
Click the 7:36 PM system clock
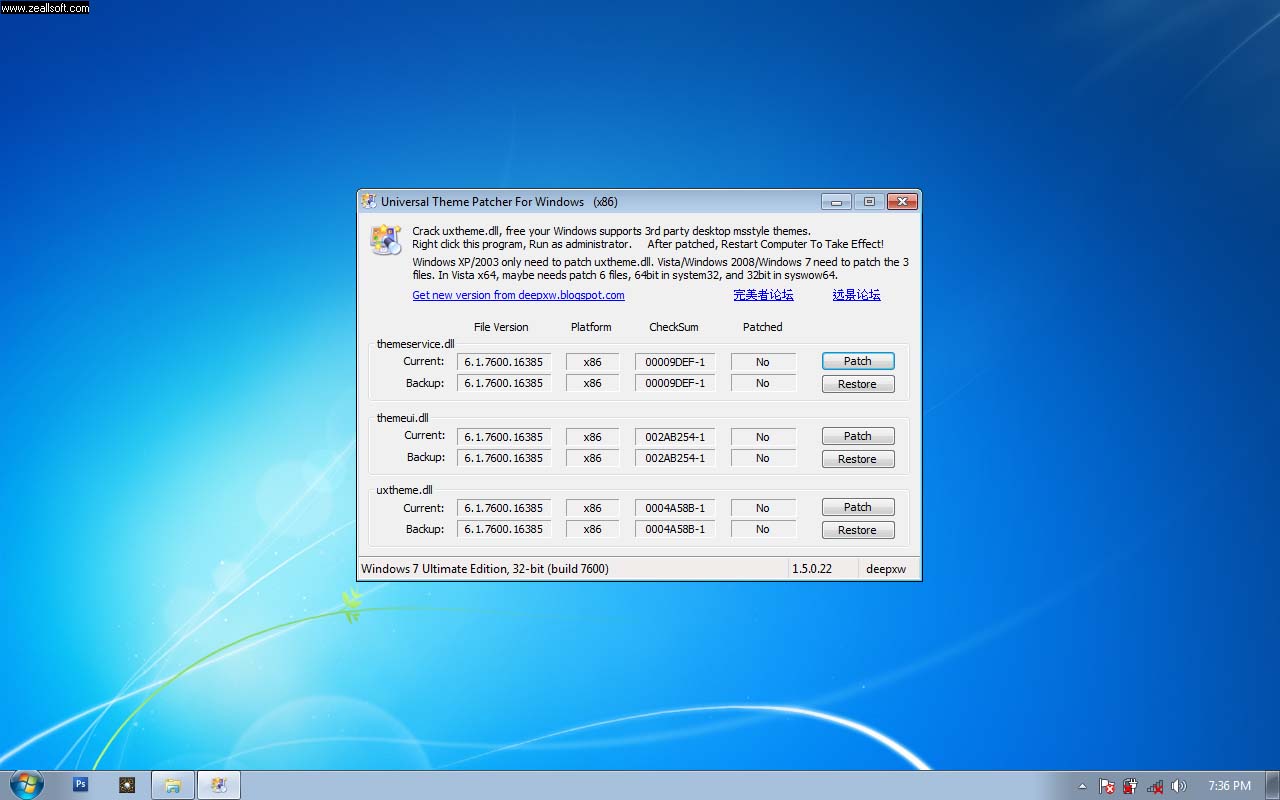coord(1229,786)
